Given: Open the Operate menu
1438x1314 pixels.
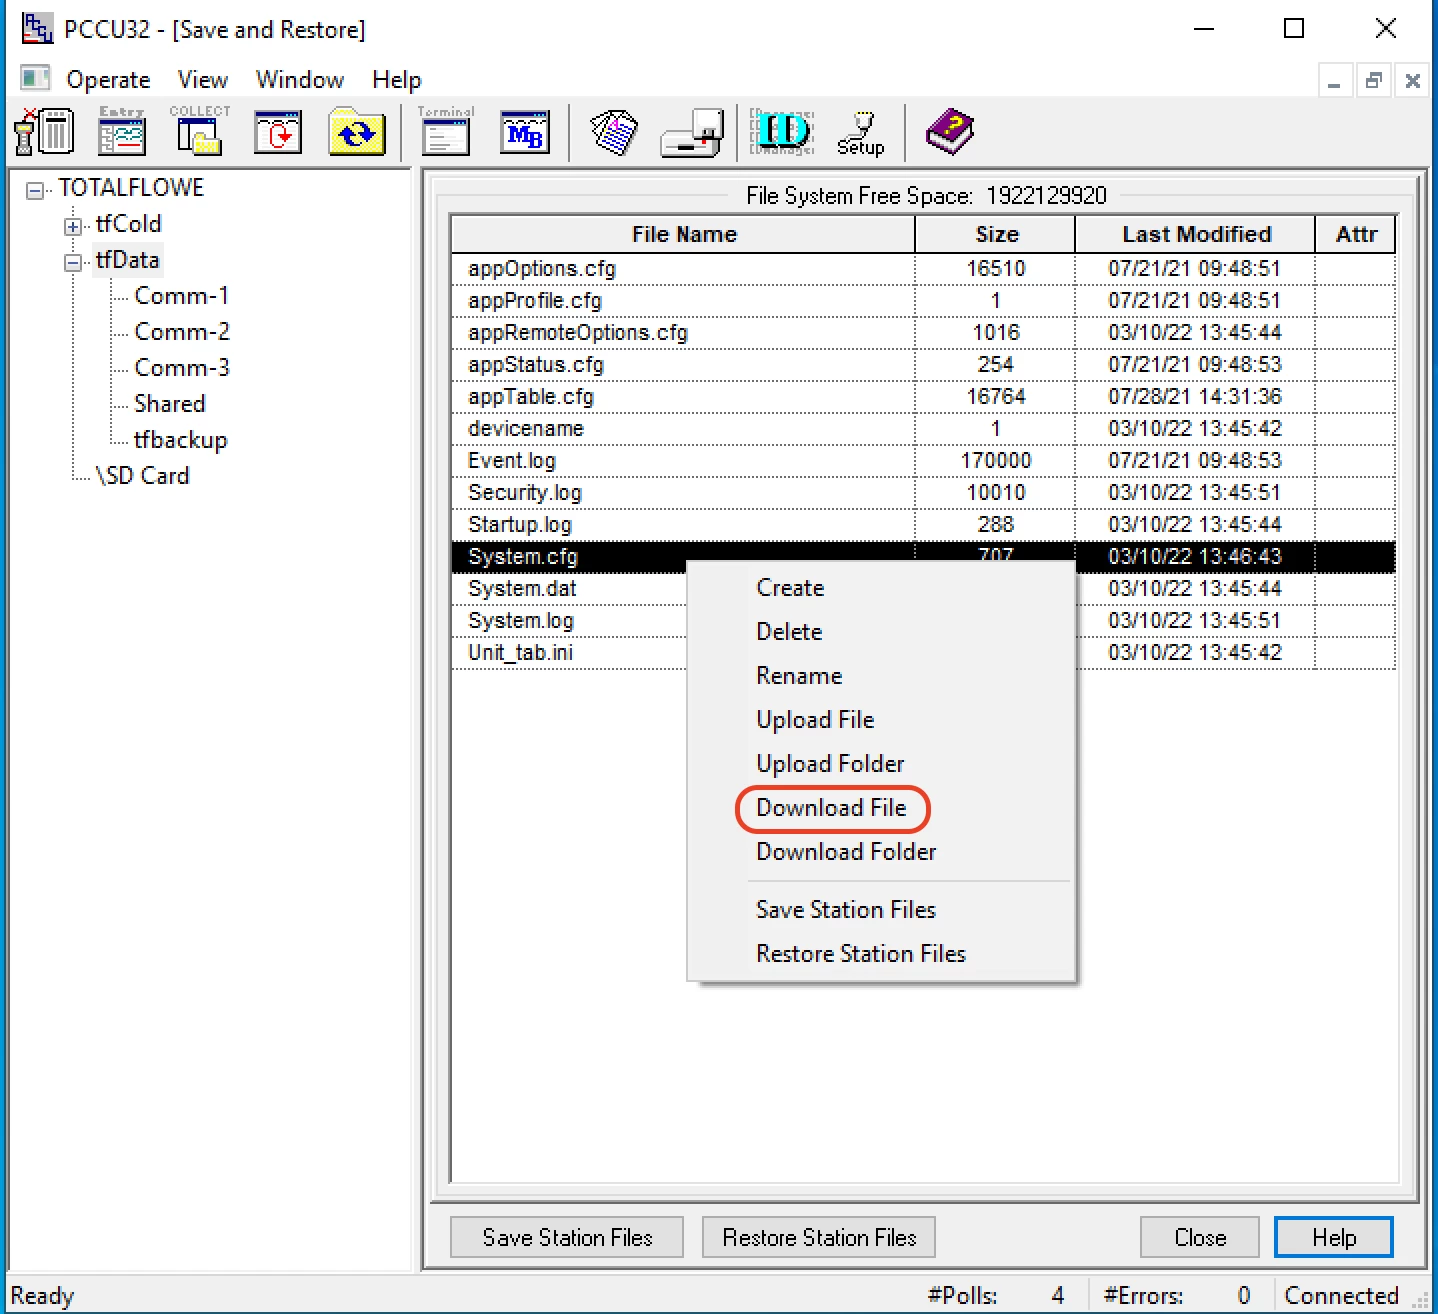Looking at the screenshot, I should click(x=108, y=79).
